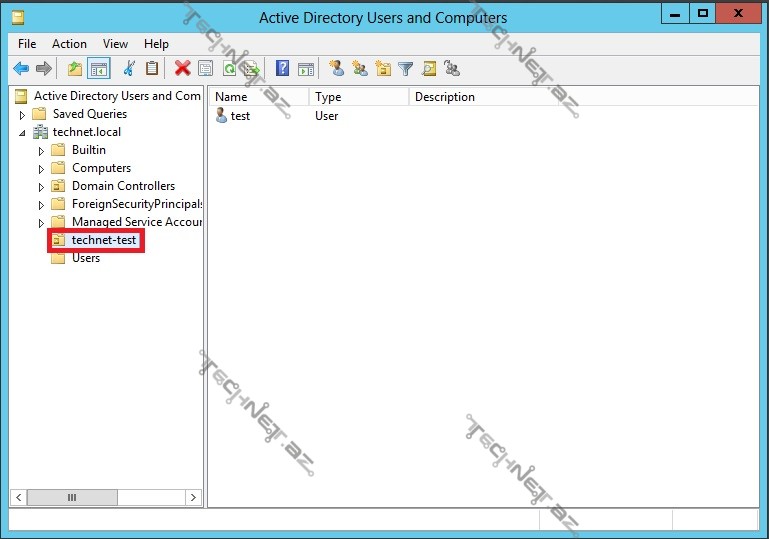Click the Back arrow in the toolbar
This screenshot has height=539, width=769.
tap(21, 69)
